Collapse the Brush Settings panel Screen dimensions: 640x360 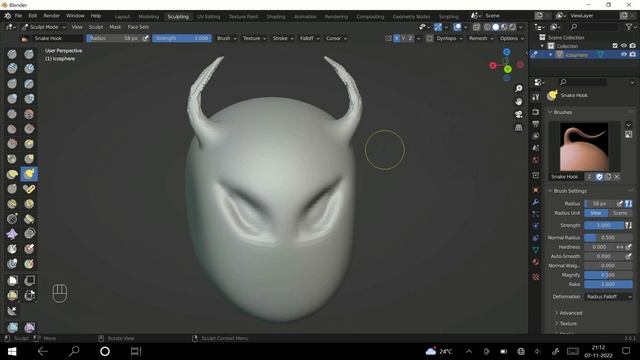tap(570, 191)
